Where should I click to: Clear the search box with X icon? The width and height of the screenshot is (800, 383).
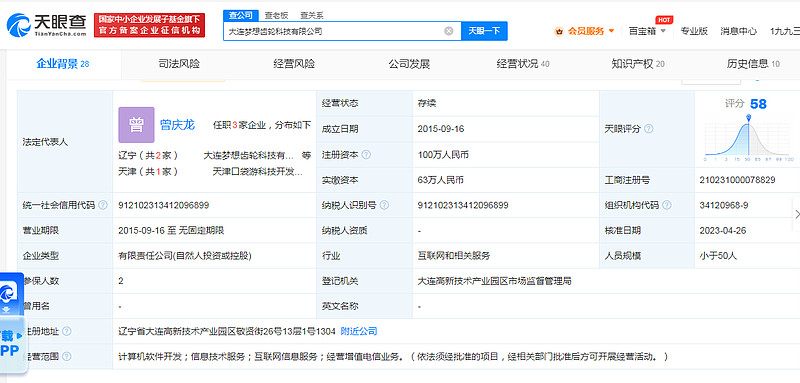point(448,31)
